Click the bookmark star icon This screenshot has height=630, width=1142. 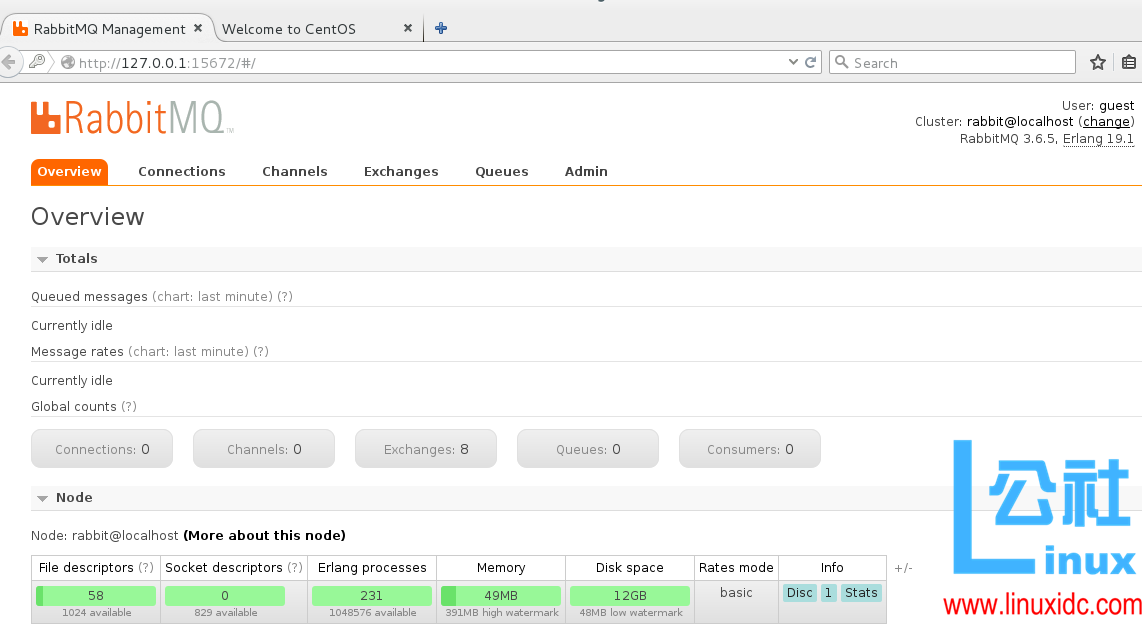[x=1097, y=61]
